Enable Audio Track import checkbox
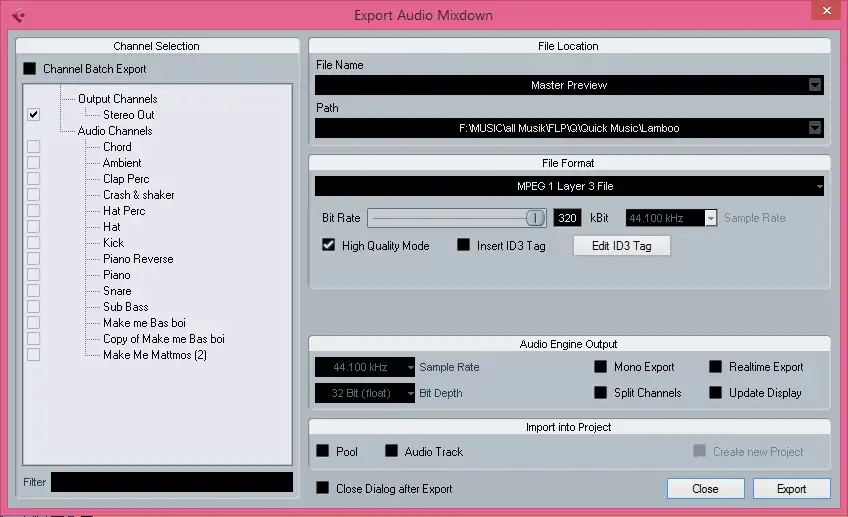 (391, 451)
